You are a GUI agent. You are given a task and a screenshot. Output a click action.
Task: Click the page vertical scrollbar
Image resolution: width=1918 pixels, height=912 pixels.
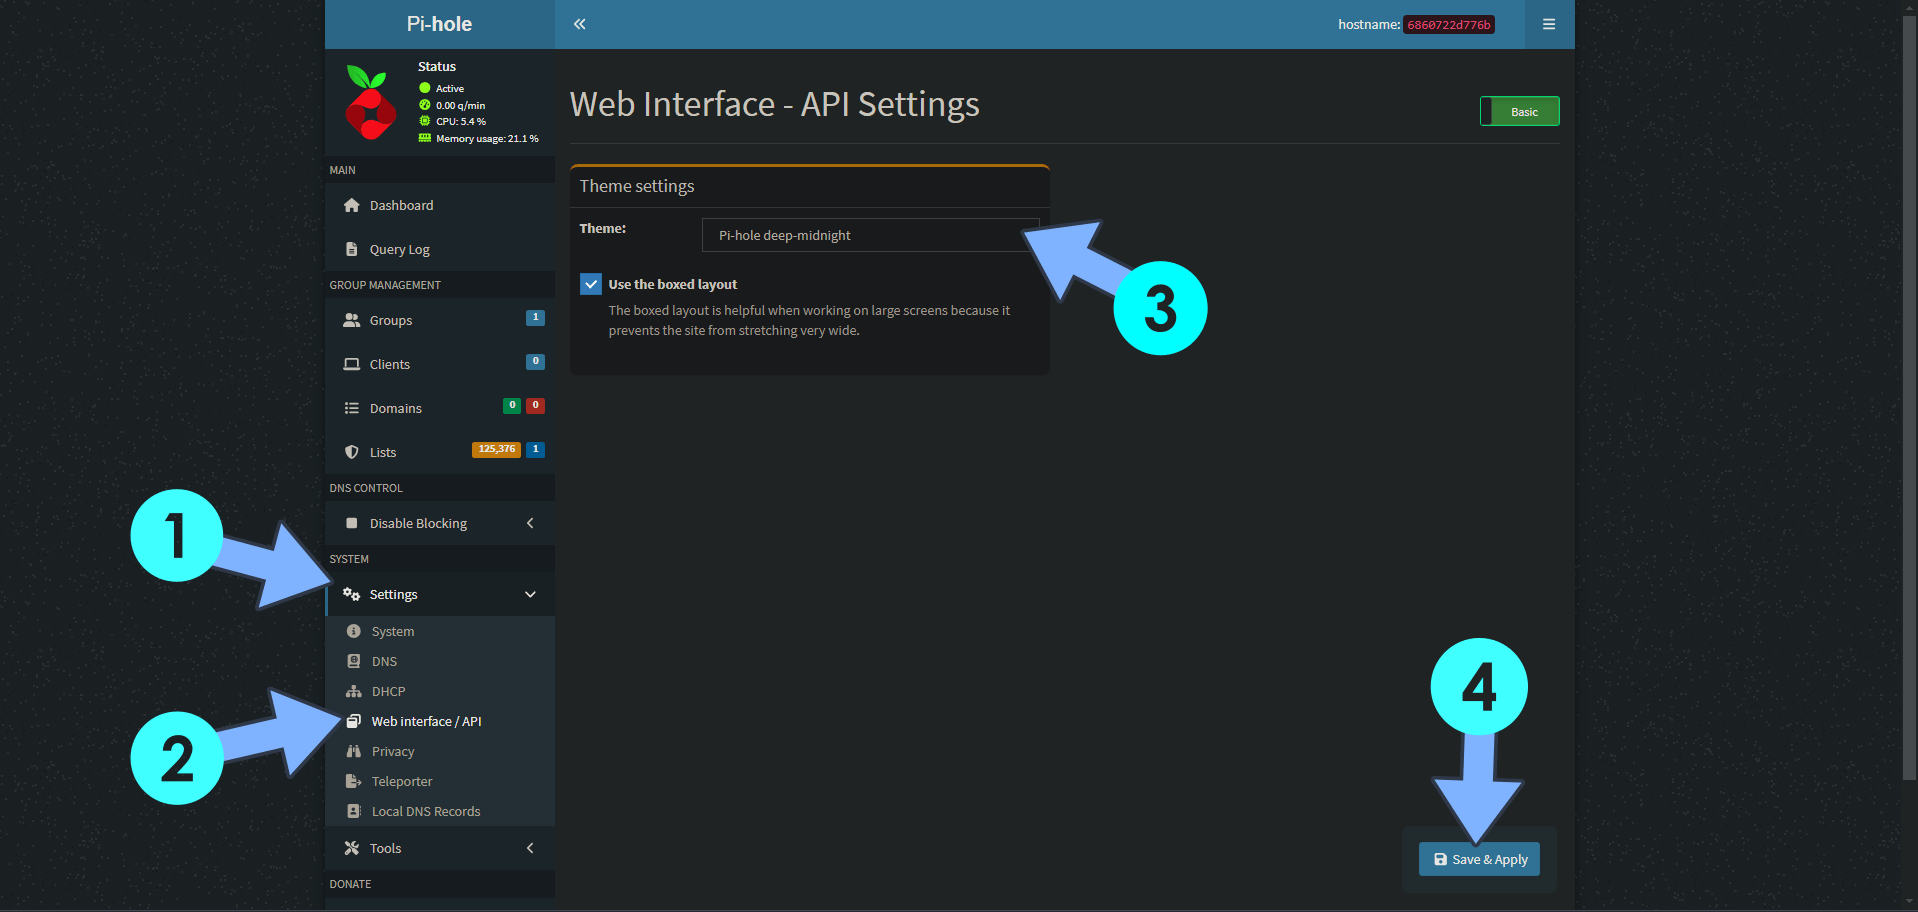pyautogui.click(x=1909, y=400)
